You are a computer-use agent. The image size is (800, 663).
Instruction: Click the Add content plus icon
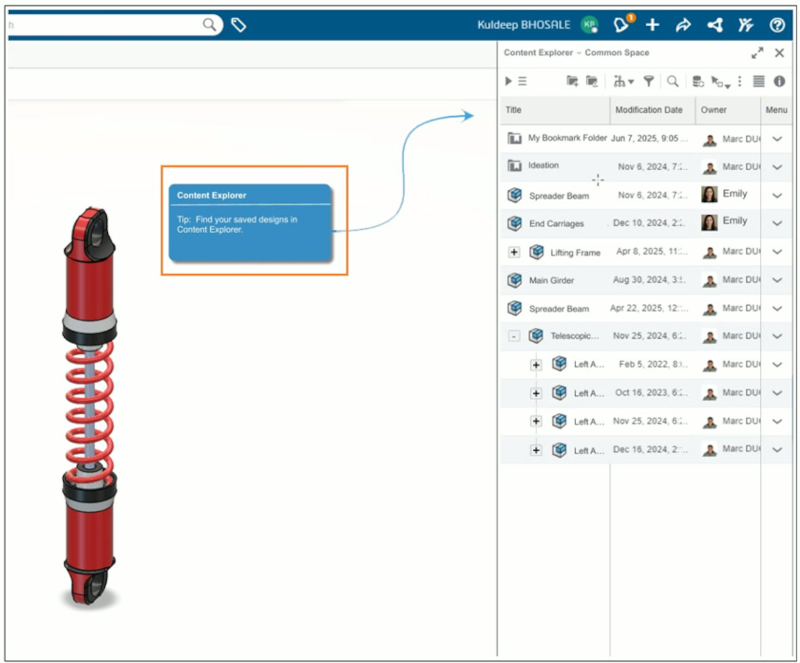(652, 24)
